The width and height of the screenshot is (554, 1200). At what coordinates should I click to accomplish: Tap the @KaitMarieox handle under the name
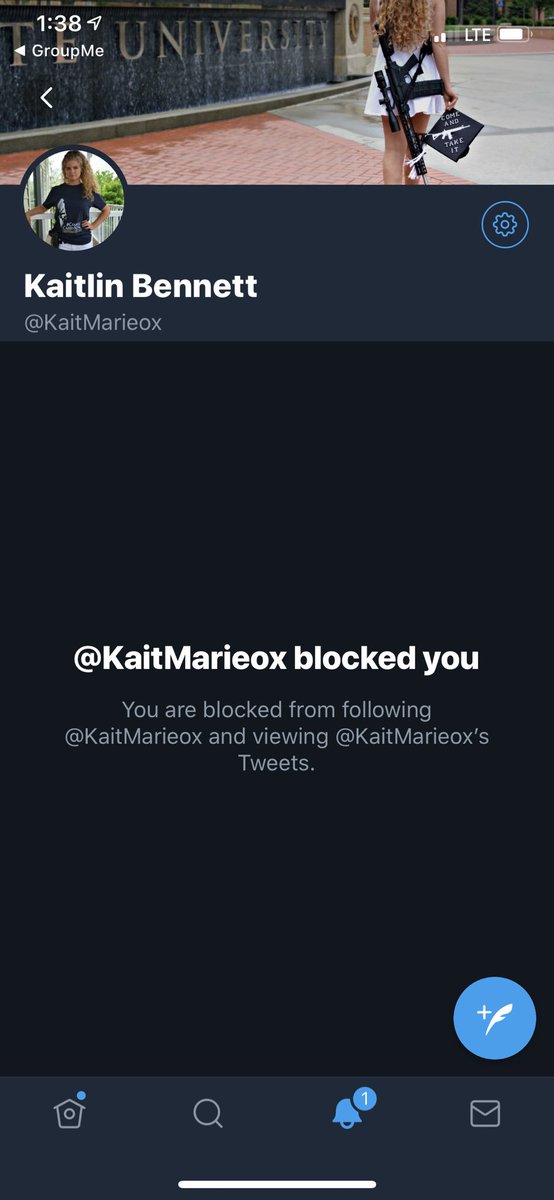point(93,323)
